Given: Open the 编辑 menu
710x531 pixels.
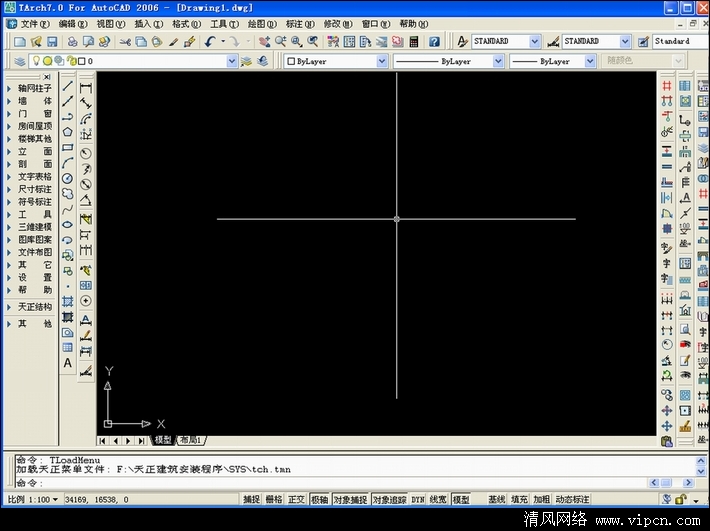Looking at the screenshot, I should point(72,24).
